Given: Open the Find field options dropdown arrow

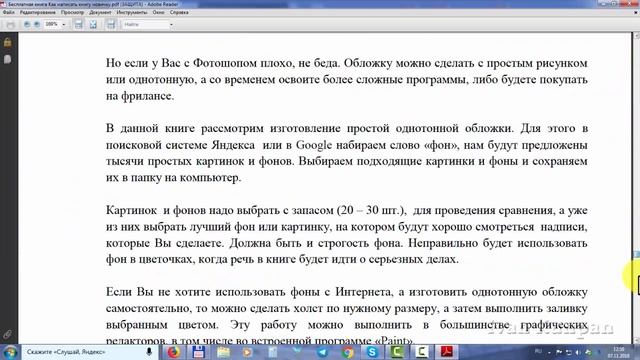Looking at the screenshot, I should pyautogui.click(x=171, y=25).
